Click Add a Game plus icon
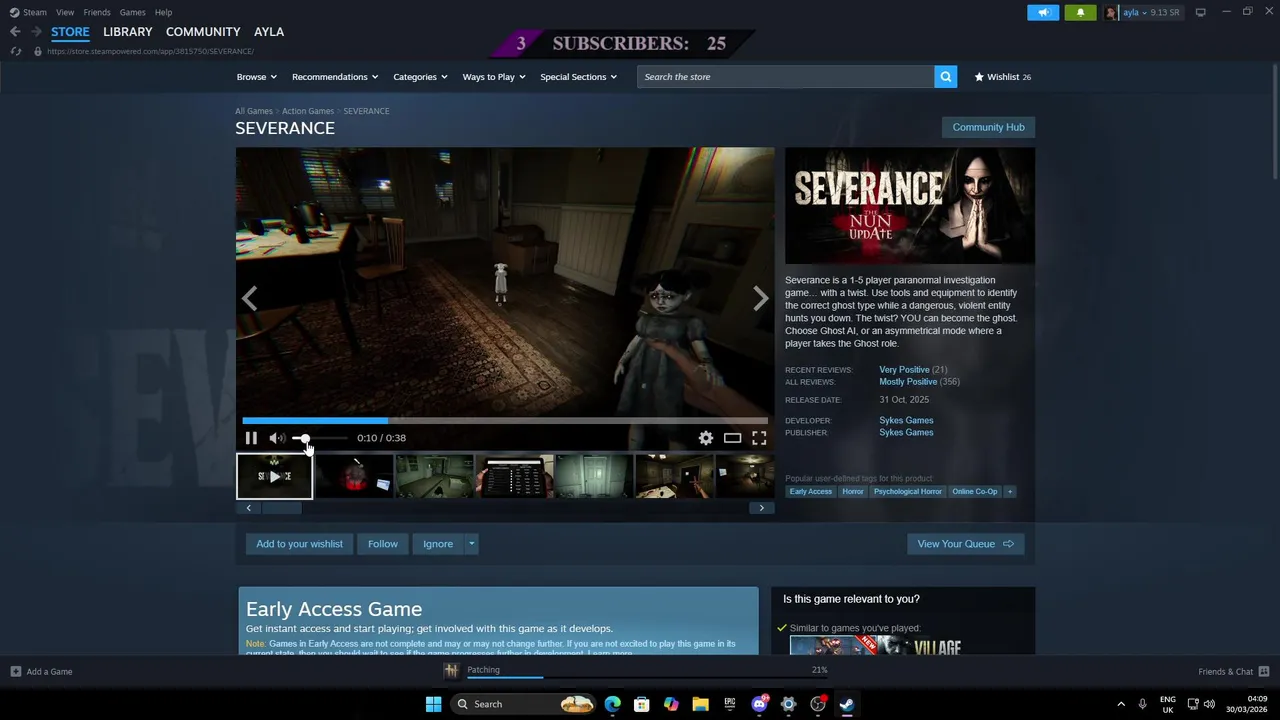Viewport: 1280px width, 720px height. [x=16, y=672]
